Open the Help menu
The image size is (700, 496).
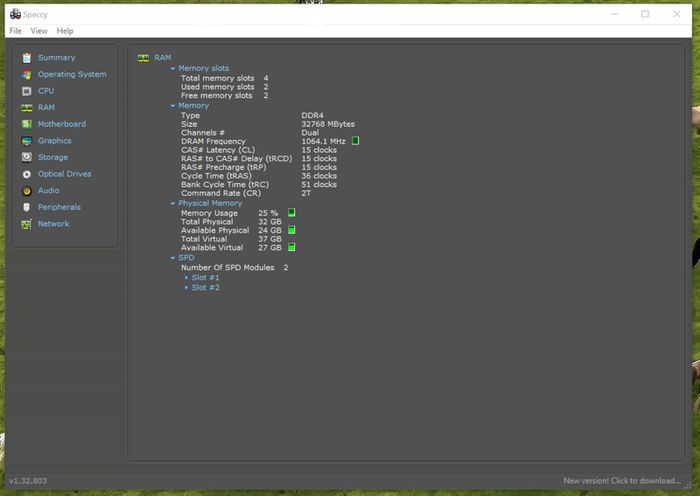65,31
